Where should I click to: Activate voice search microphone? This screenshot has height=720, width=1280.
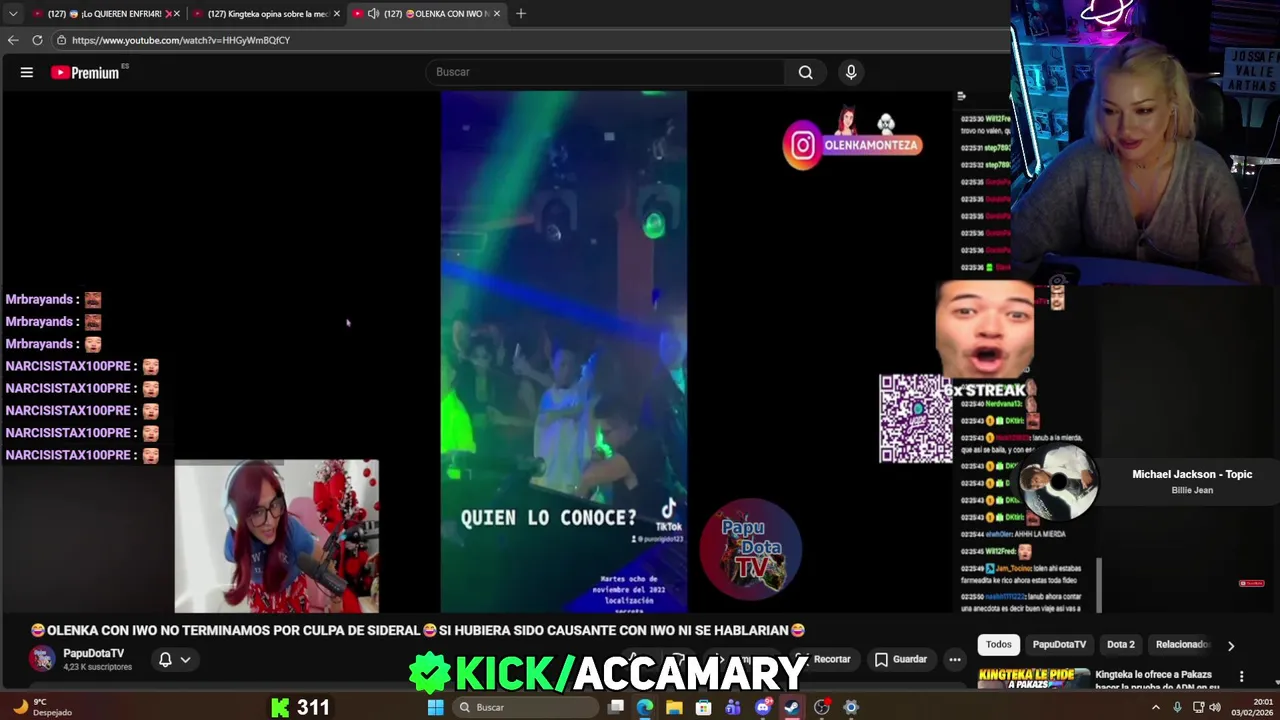coord(851,72)
